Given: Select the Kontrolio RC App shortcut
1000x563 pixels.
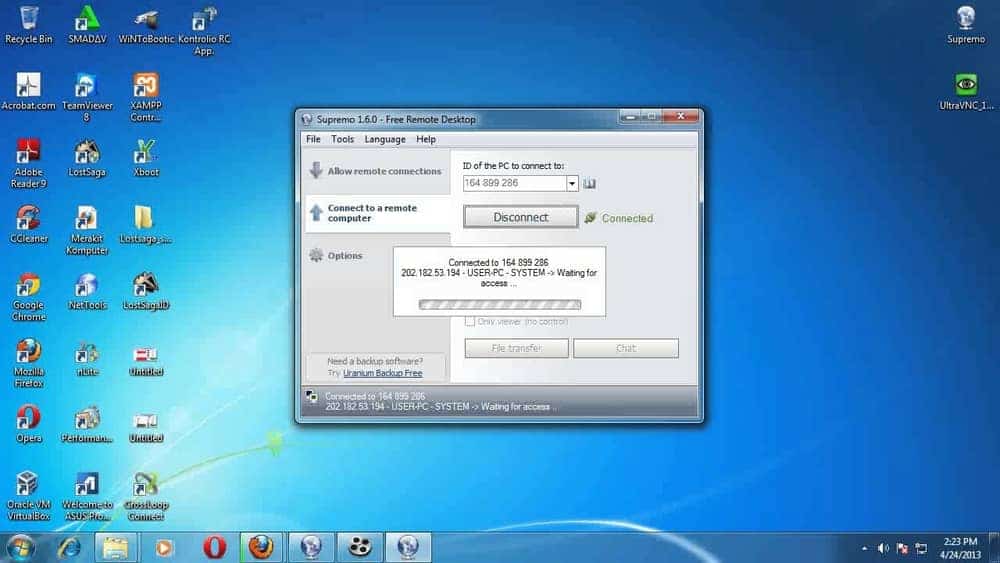Looking at the screenshot, I should (x=204, y=31).
